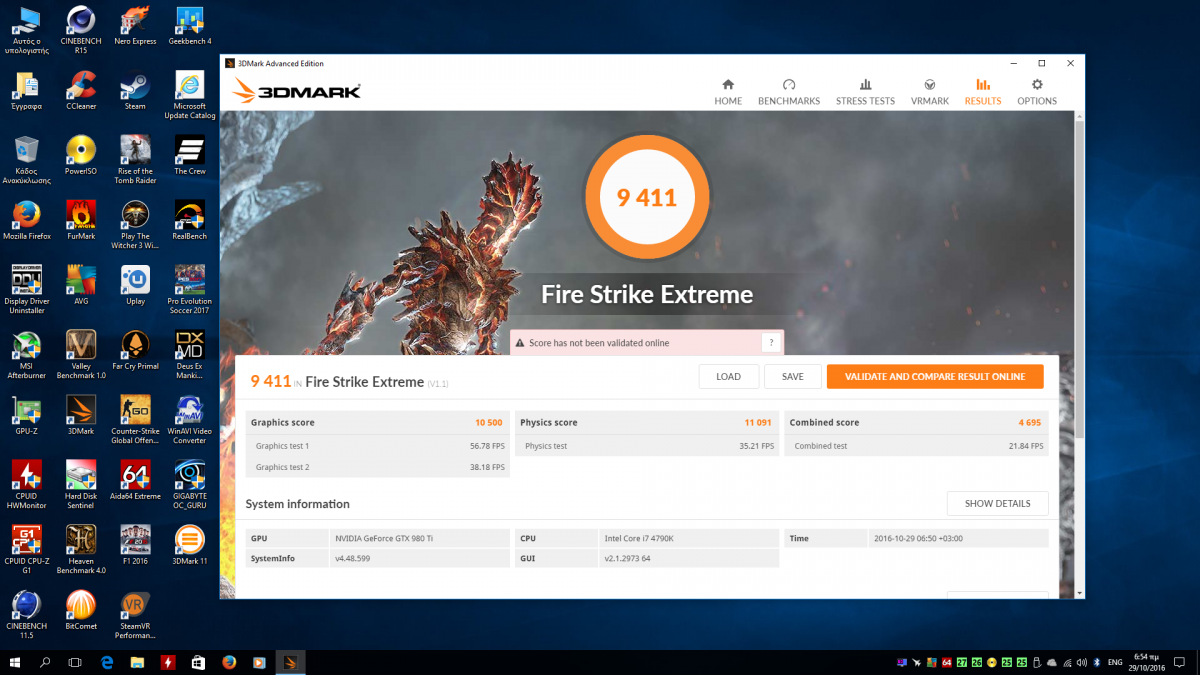Screen dimensions: 1200x675
Task: Select the RESULTS tab
Action: pyautogui.click(x=983, y=92)
